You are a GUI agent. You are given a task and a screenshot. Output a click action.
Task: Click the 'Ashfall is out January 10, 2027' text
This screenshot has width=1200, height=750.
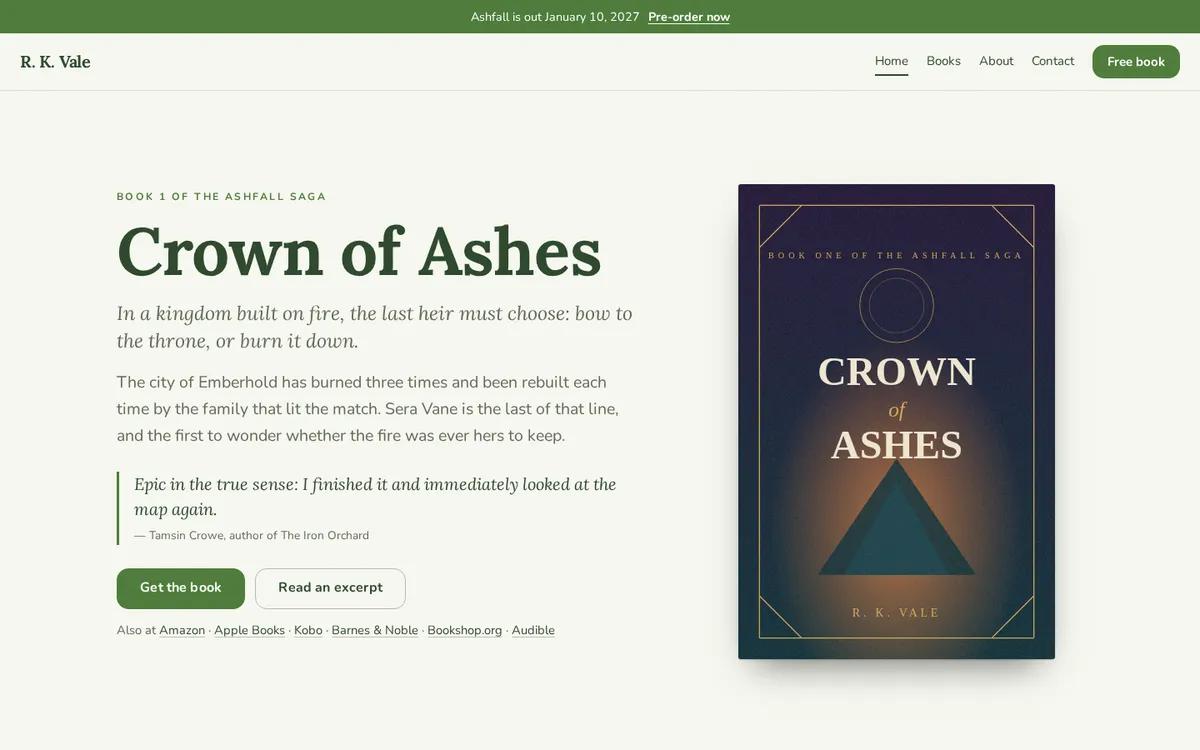click(555, 17)
